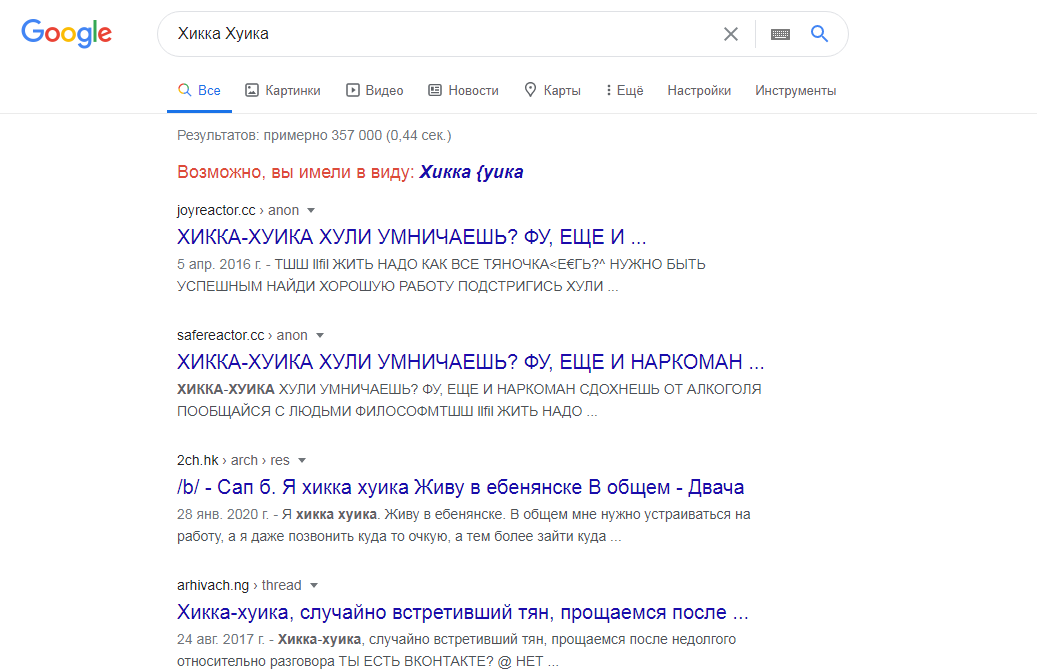This screenshot has width=1037, height=672.
Task: Open the 2ch.hk Двача result link
Action: (460, 487)
